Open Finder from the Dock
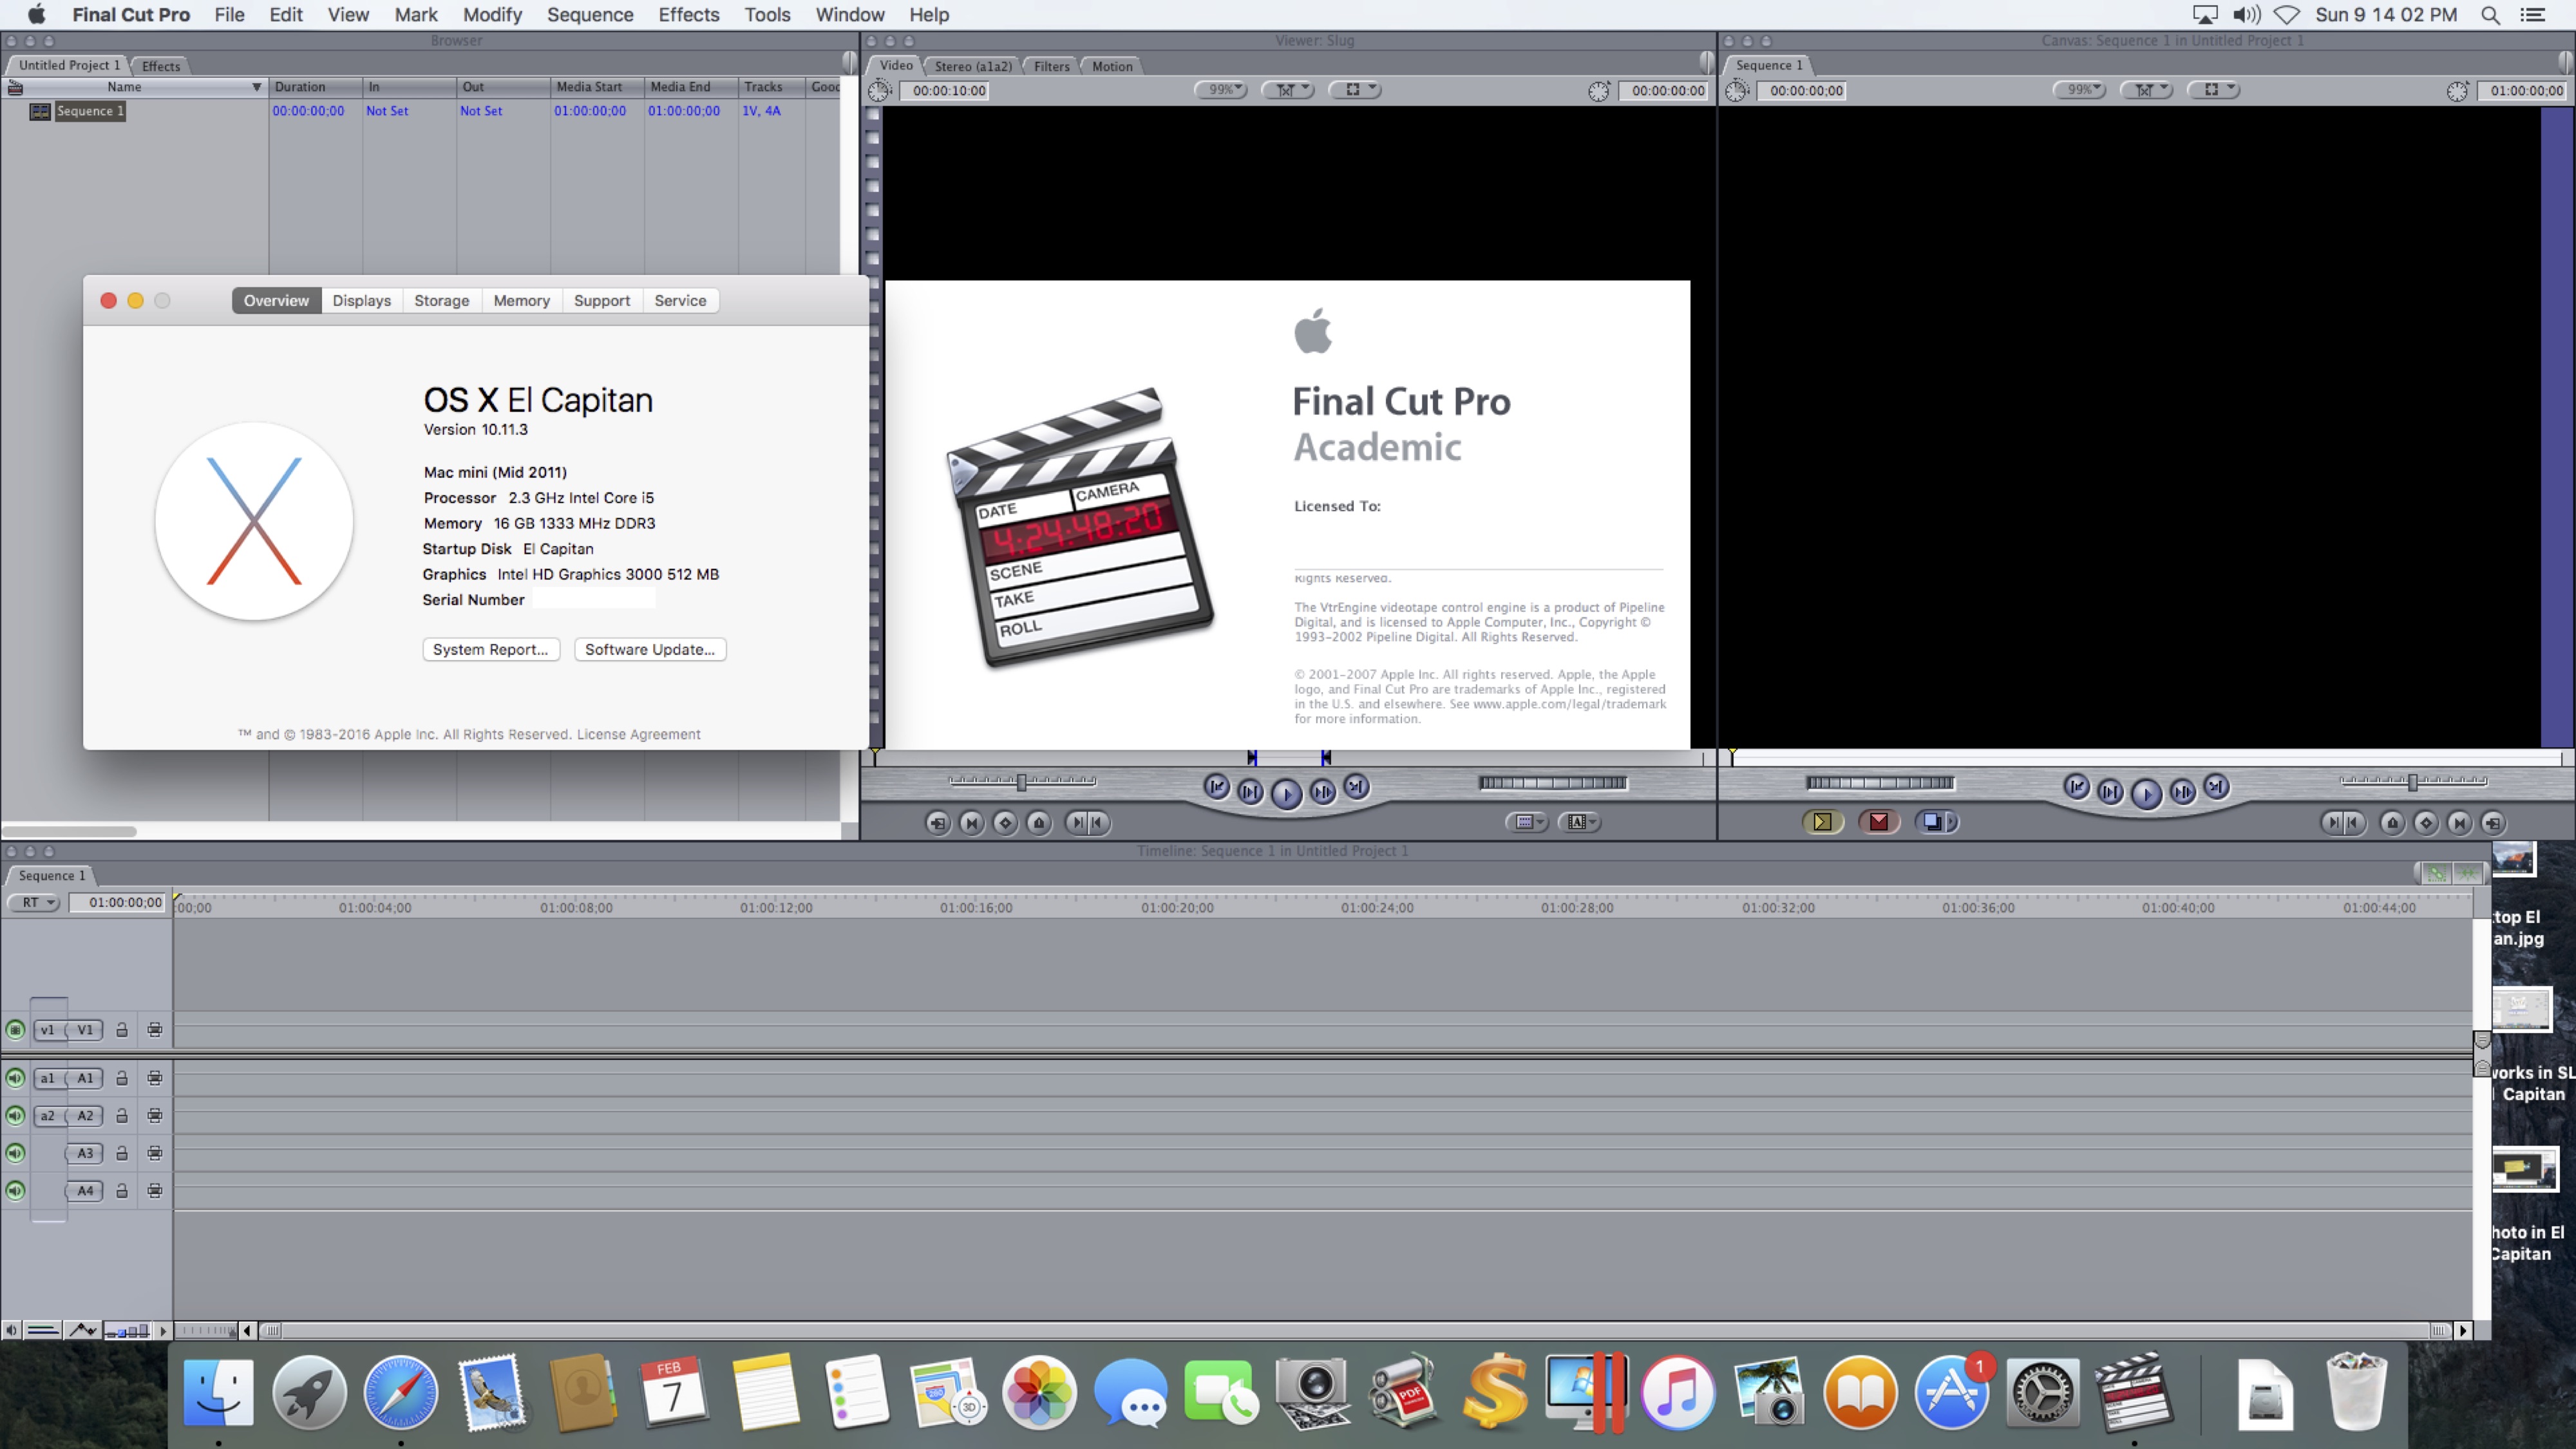 (x=219, y=1392)
